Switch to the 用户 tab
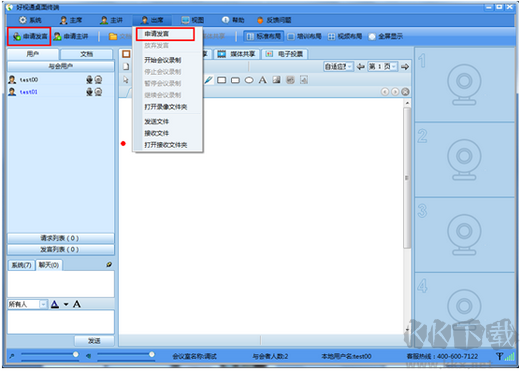The image size is (520, 371). 33,54
